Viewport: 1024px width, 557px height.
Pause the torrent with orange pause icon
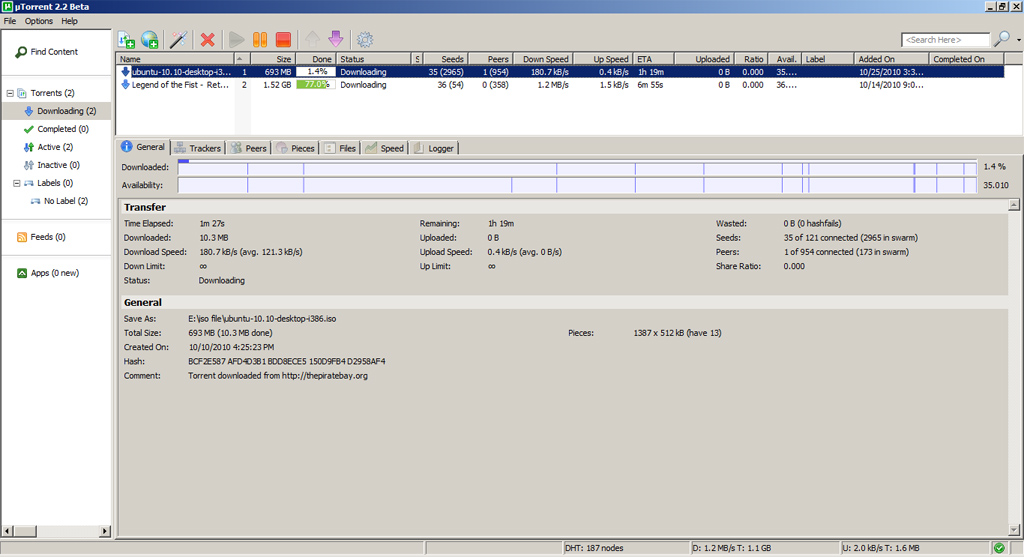260,40
